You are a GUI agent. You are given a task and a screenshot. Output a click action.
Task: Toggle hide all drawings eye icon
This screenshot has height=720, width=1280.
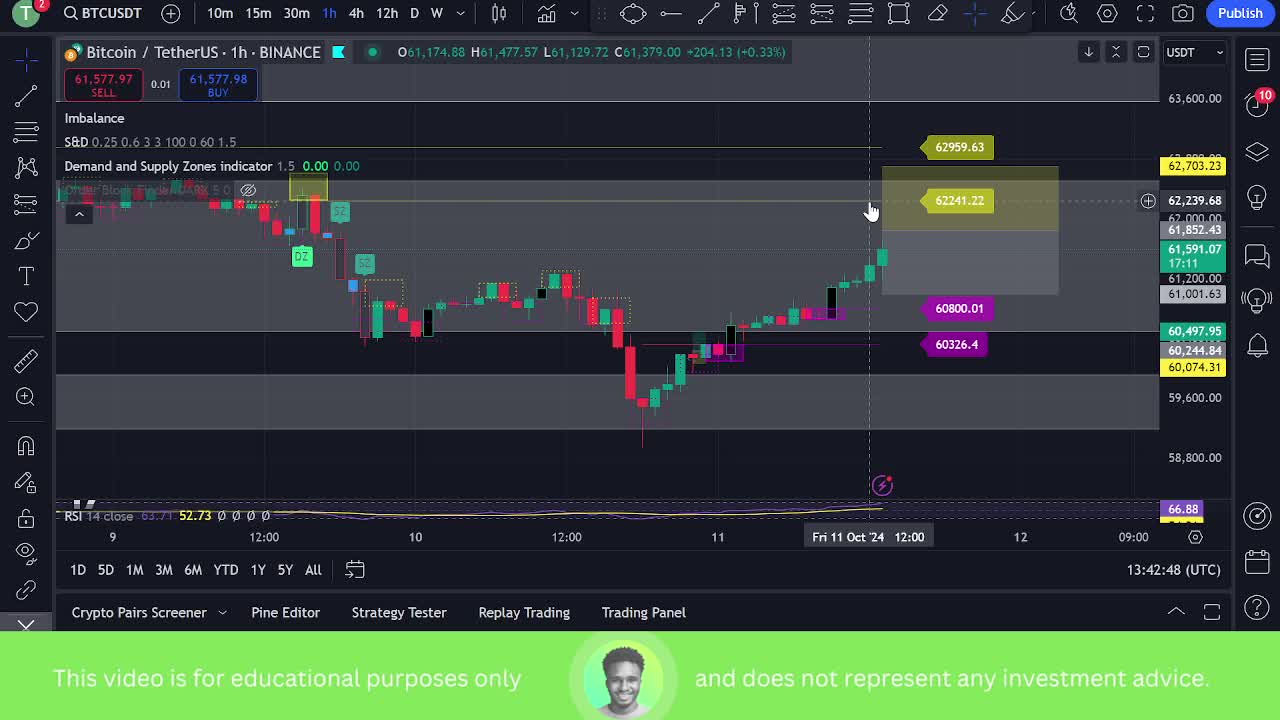click(x=26, y=553)
